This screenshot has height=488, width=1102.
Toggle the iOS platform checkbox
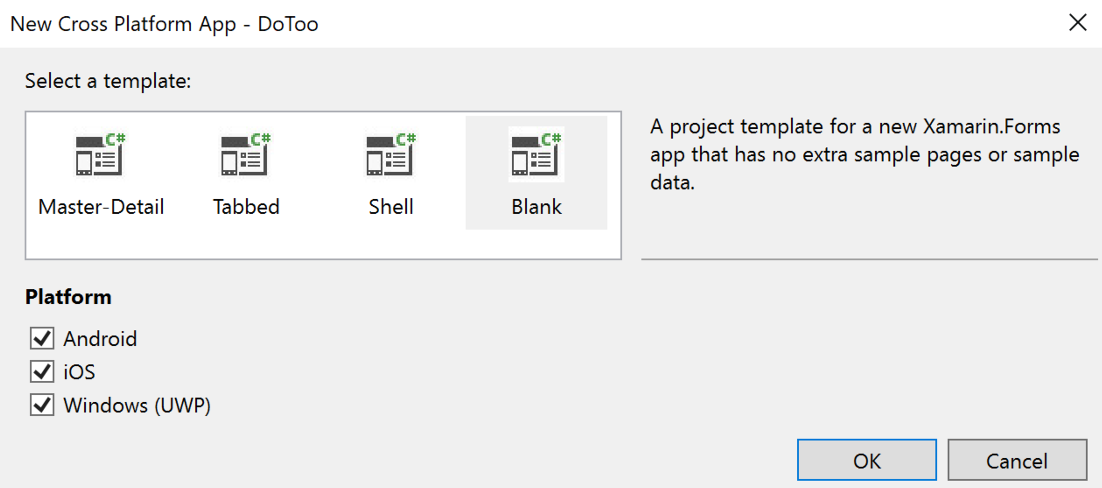tap(42, 371)
